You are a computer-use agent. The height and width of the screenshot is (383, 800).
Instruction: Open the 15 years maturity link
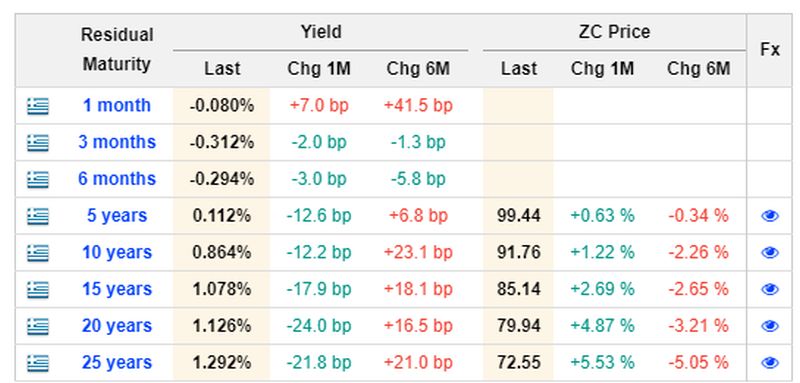[117, 289]
